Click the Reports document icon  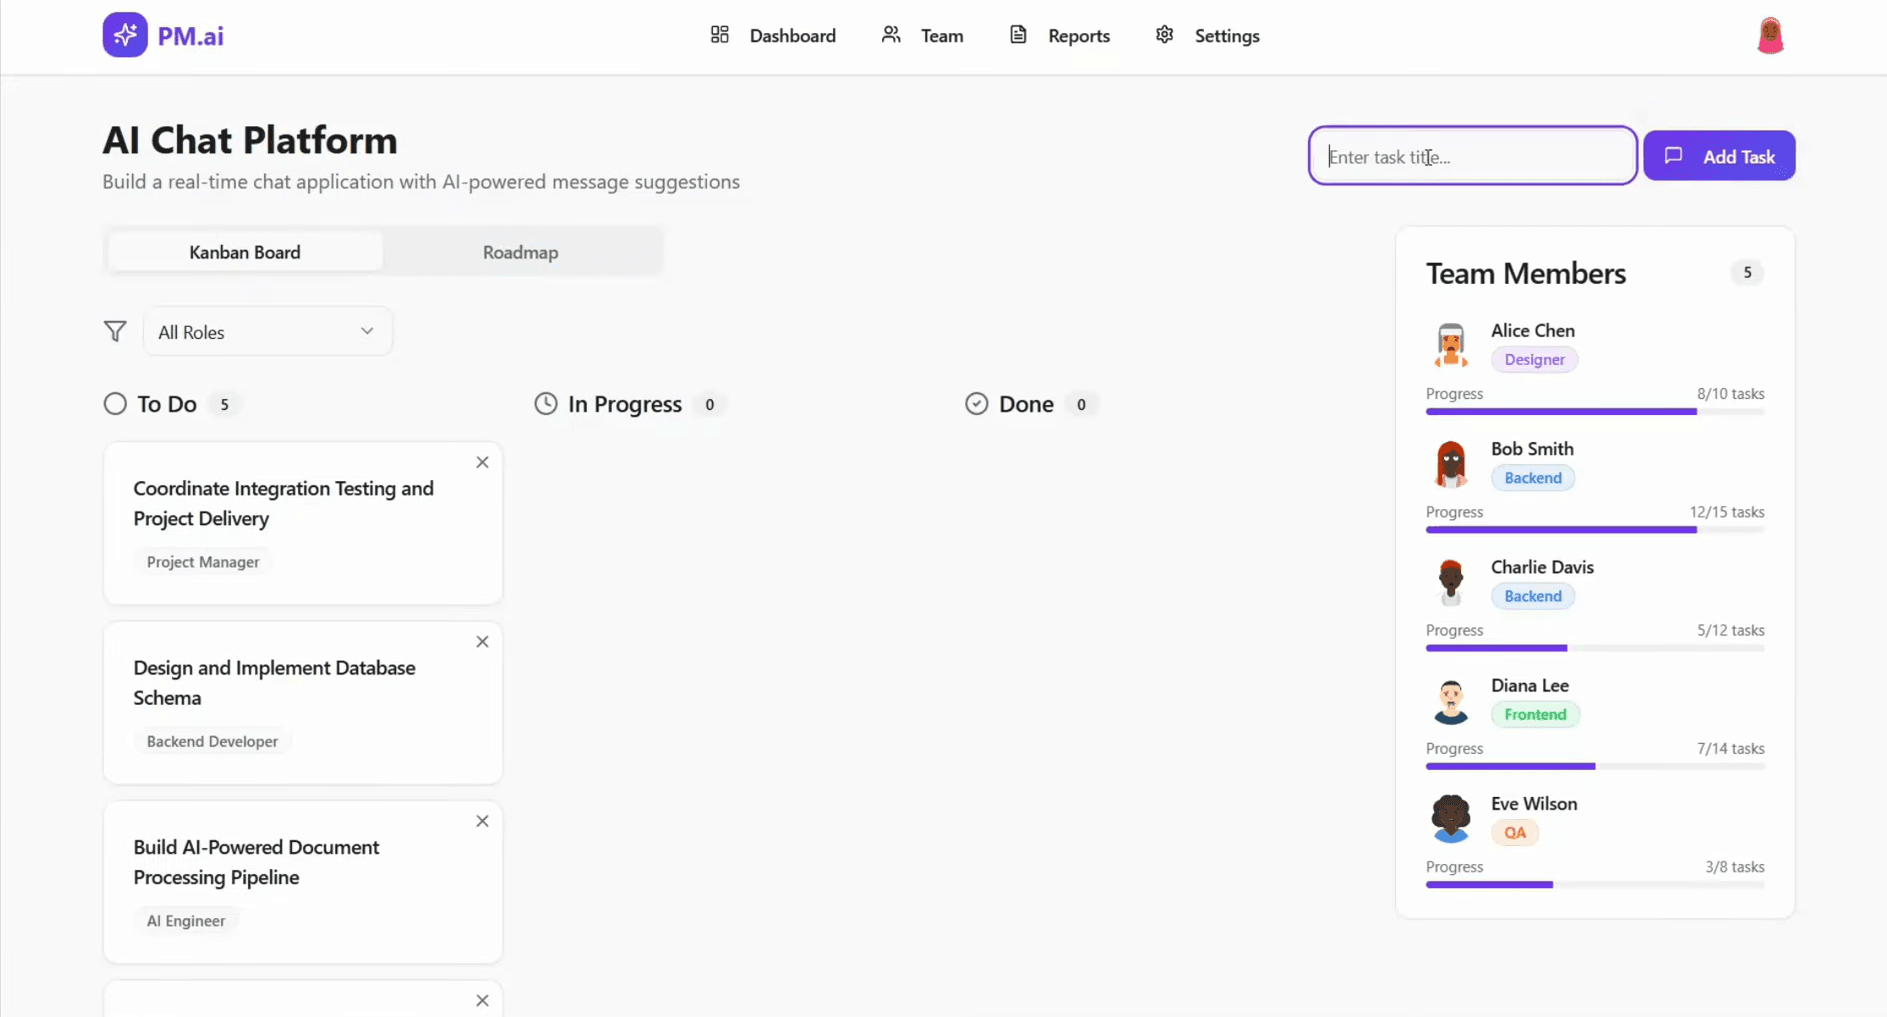tap(1018, 35)
